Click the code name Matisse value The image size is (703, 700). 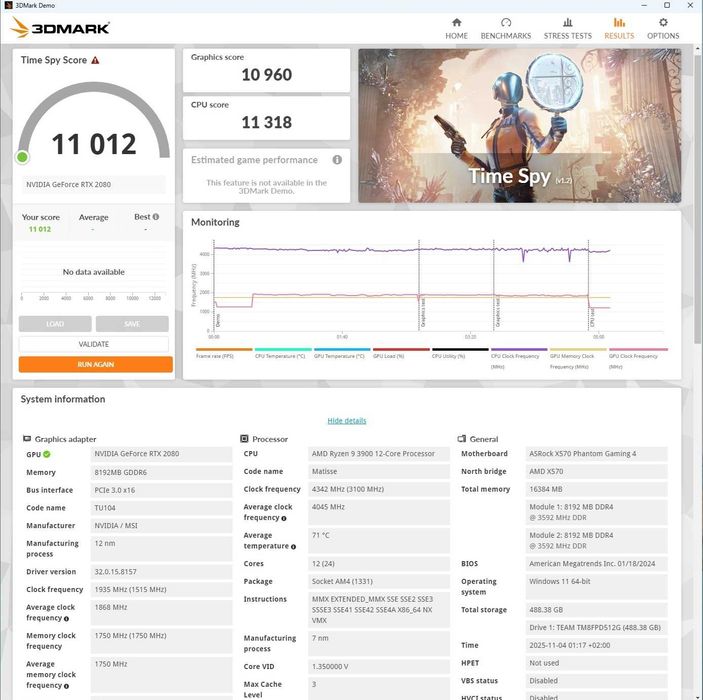379,472
